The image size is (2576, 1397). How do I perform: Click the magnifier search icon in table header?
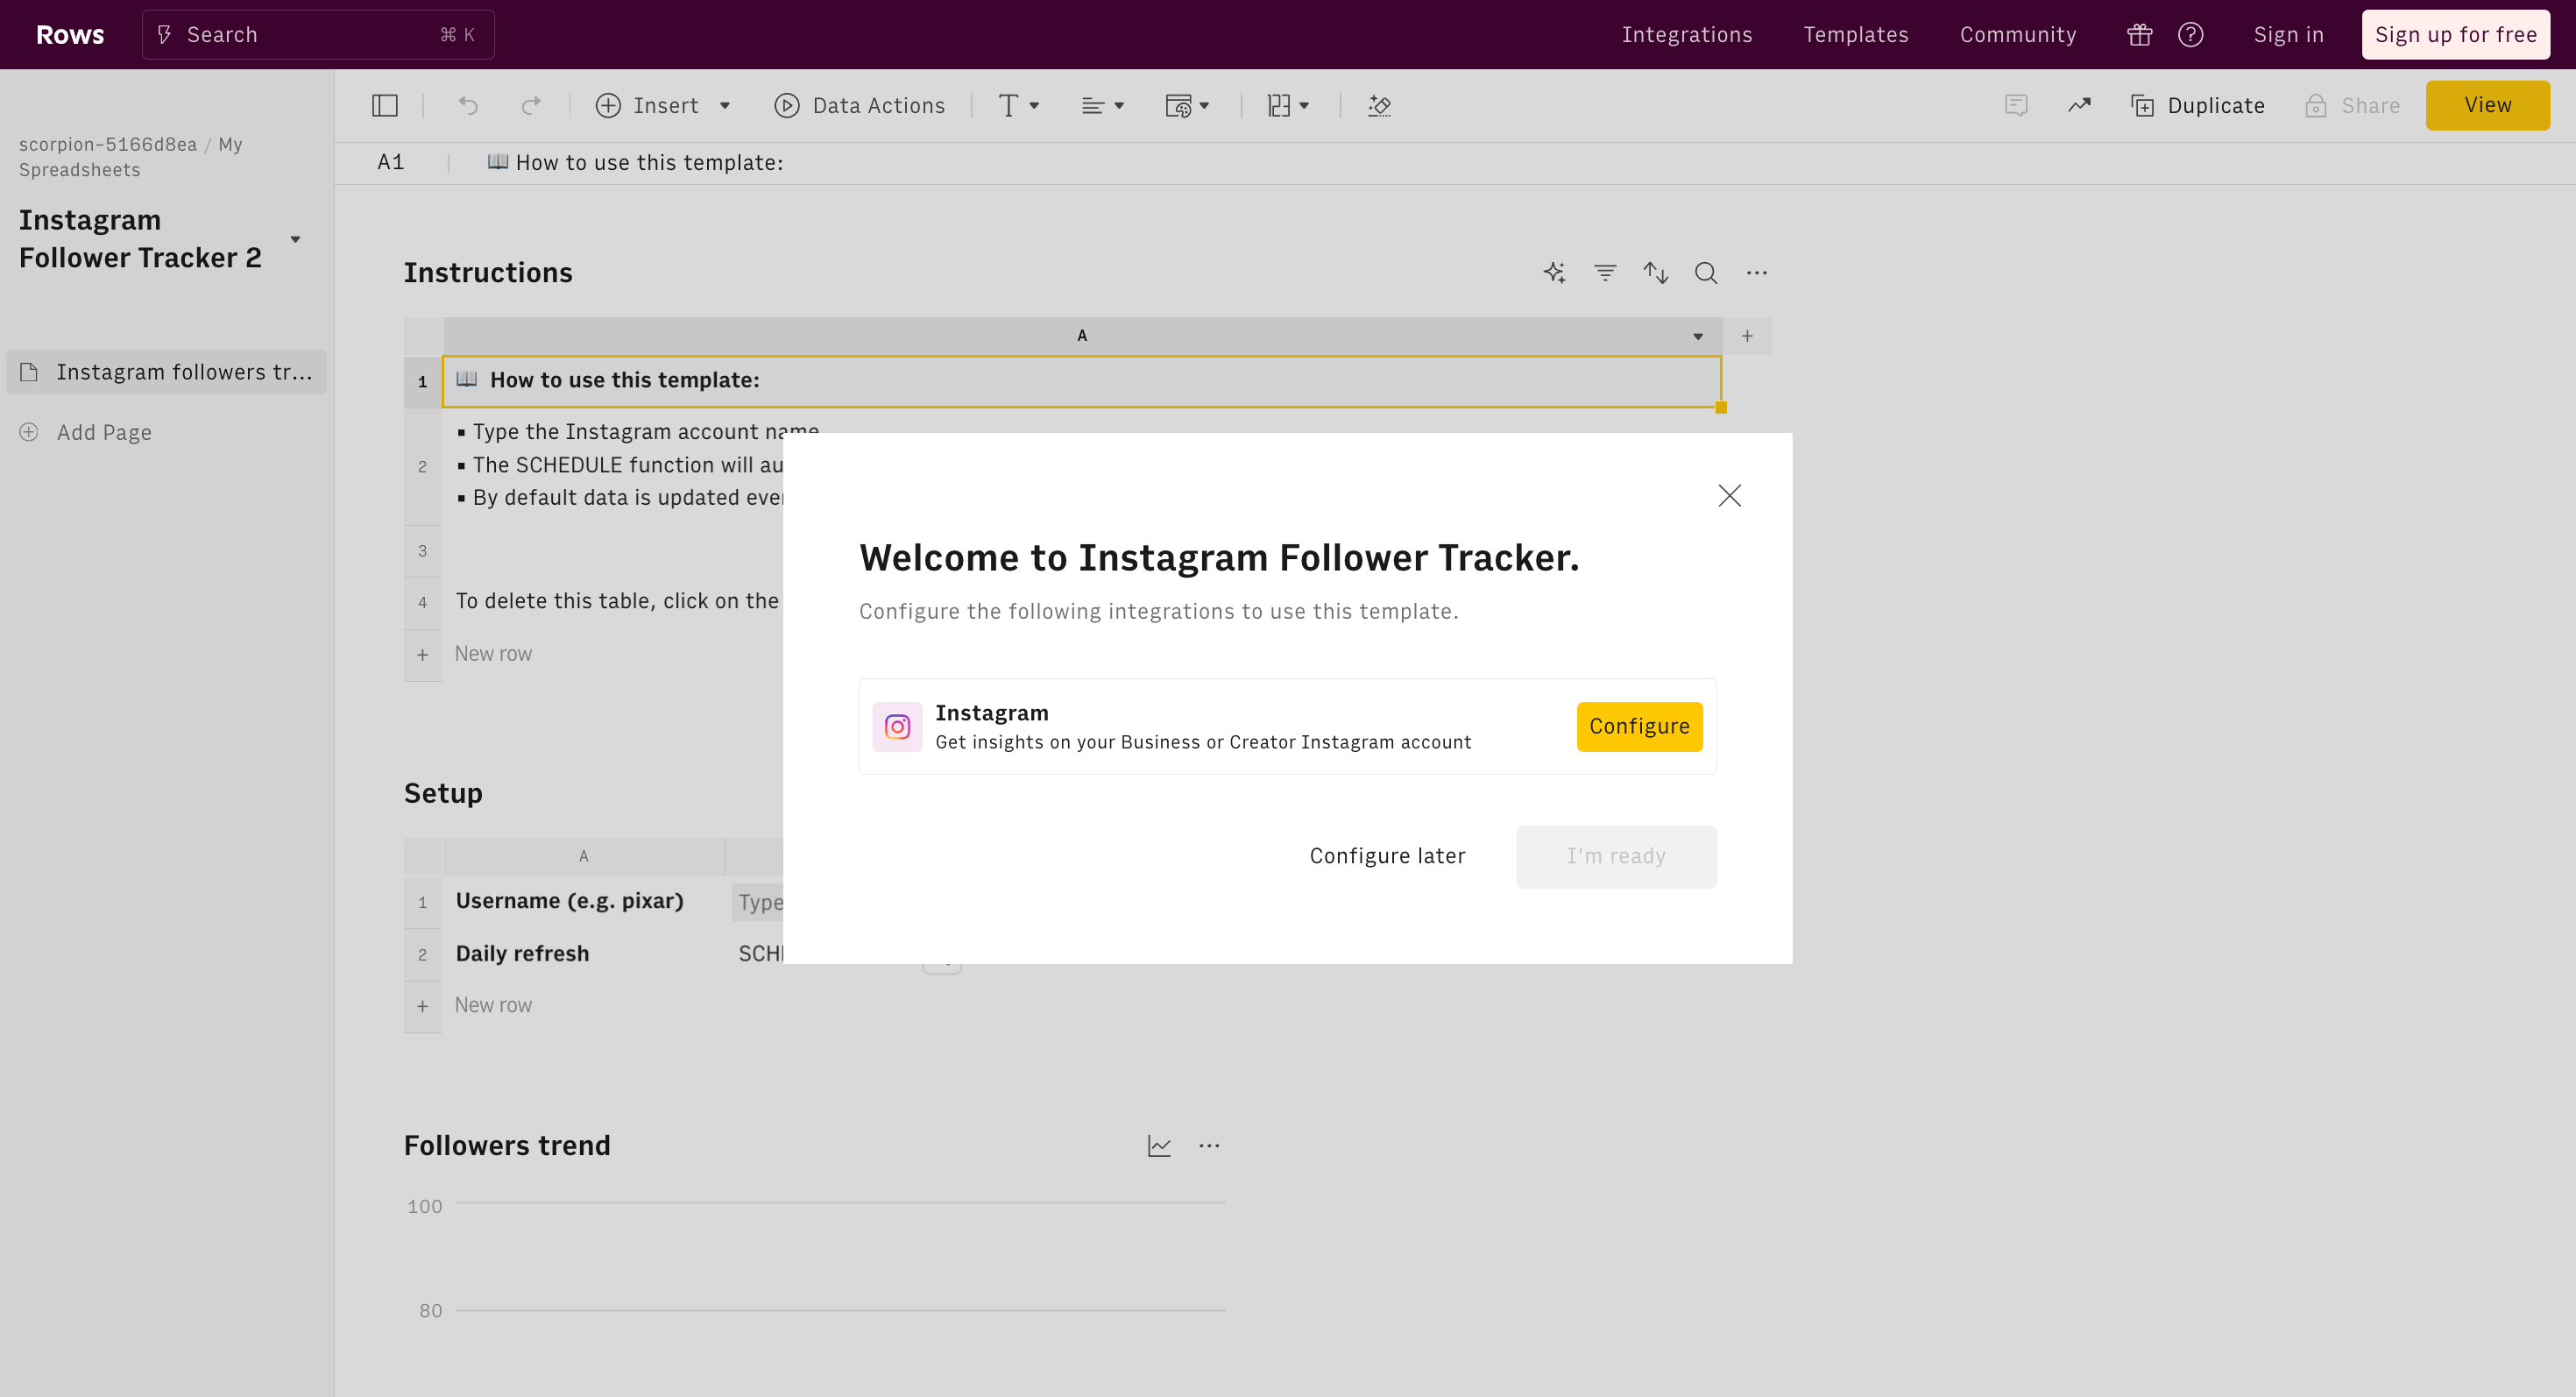click(1706, 273)
